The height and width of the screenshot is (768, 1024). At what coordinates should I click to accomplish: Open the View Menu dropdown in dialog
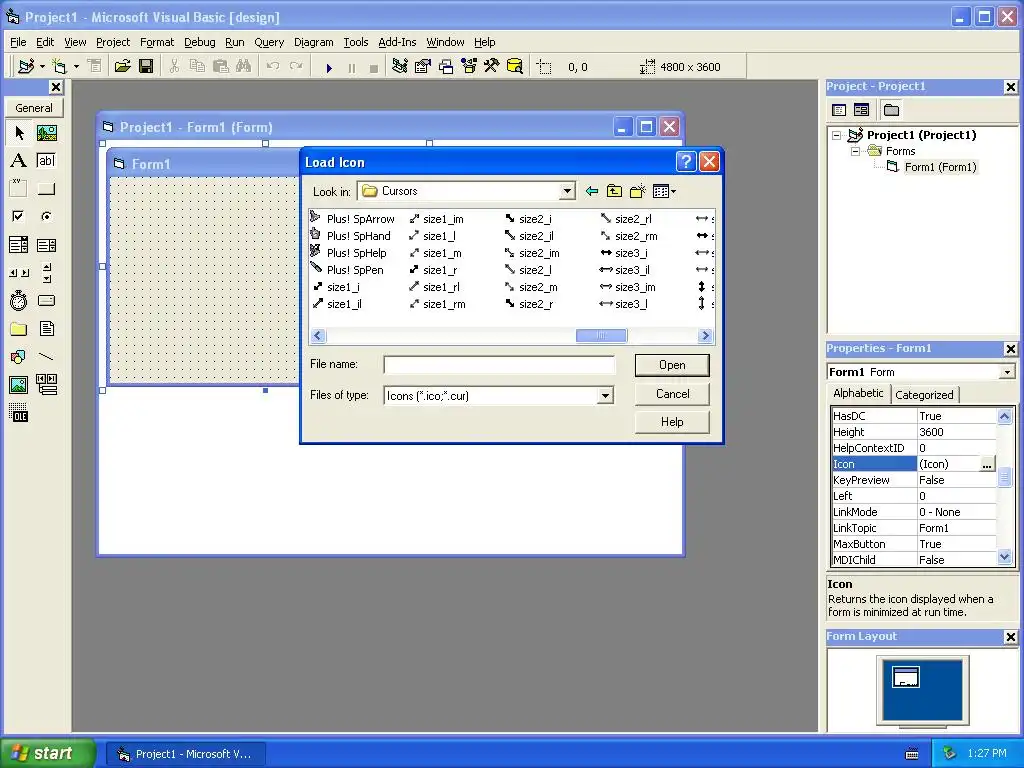coord(664,191)
